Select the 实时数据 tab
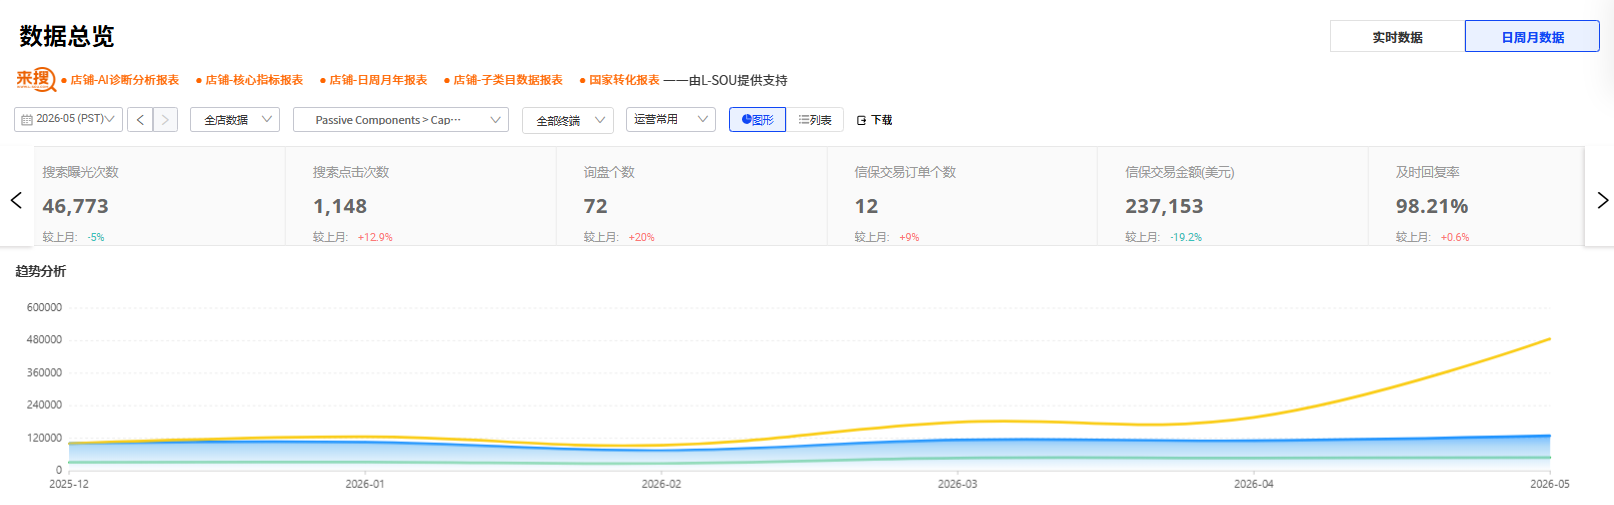 pos(1397,37)
